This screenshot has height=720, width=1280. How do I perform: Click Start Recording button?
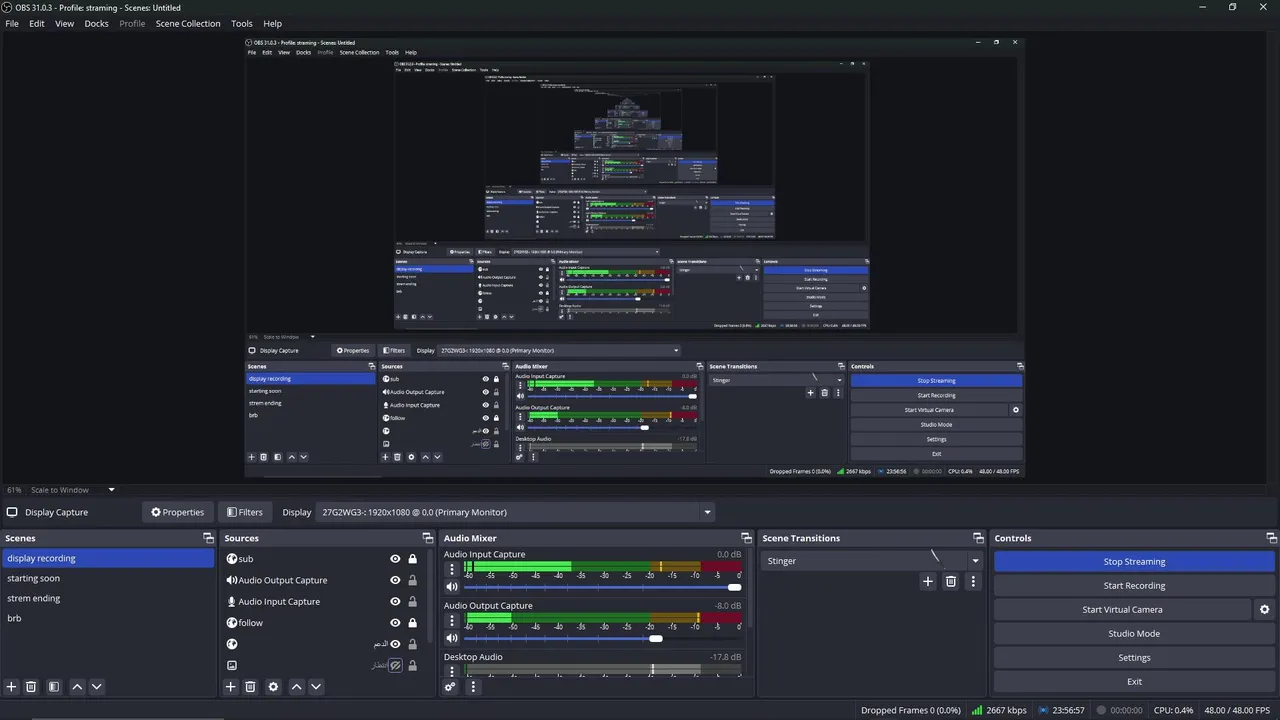tap(1134, 585)
